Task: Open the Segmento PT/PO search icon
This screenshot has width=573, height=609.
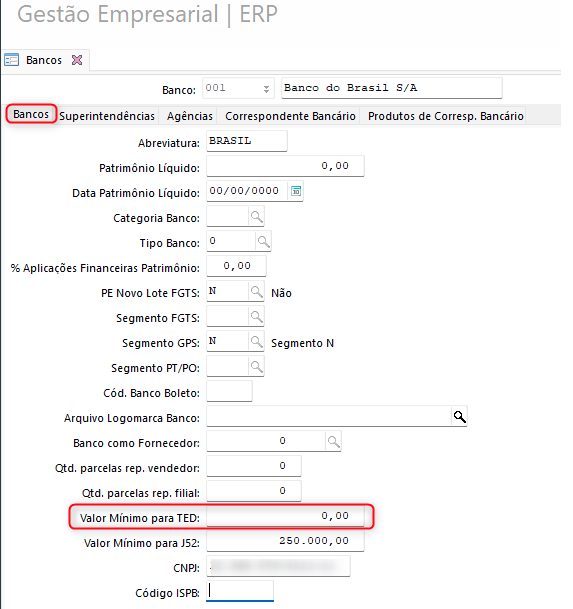Action: (256, 366)
